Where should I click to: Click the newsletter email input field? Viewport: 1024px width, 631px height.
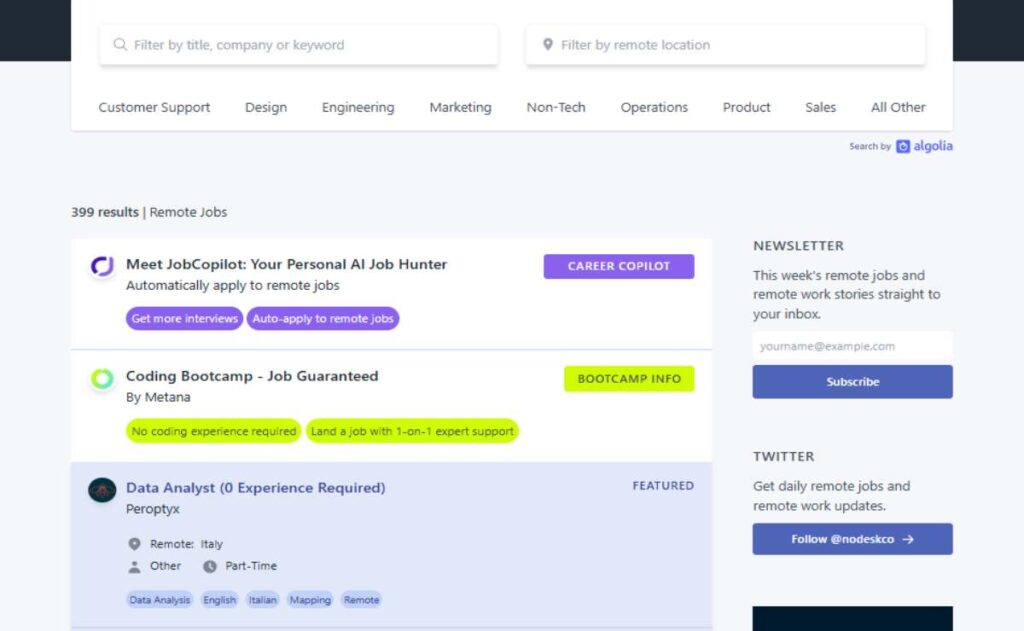coord(852,346)
